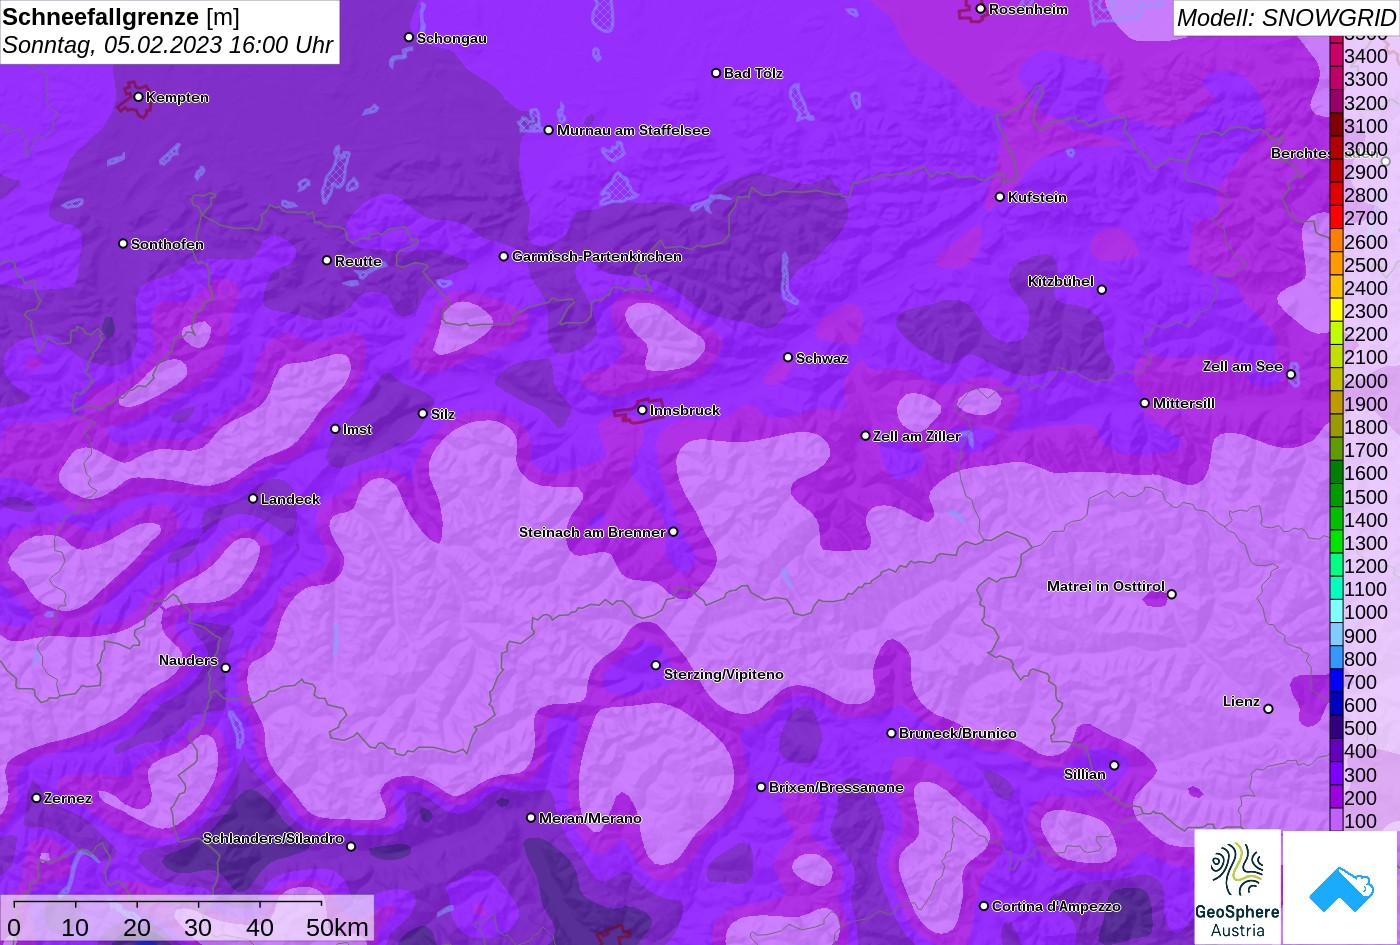Screen dimensions: 1400x945
Task: Click the Sillian city marker
Action: coord(1114,766)
